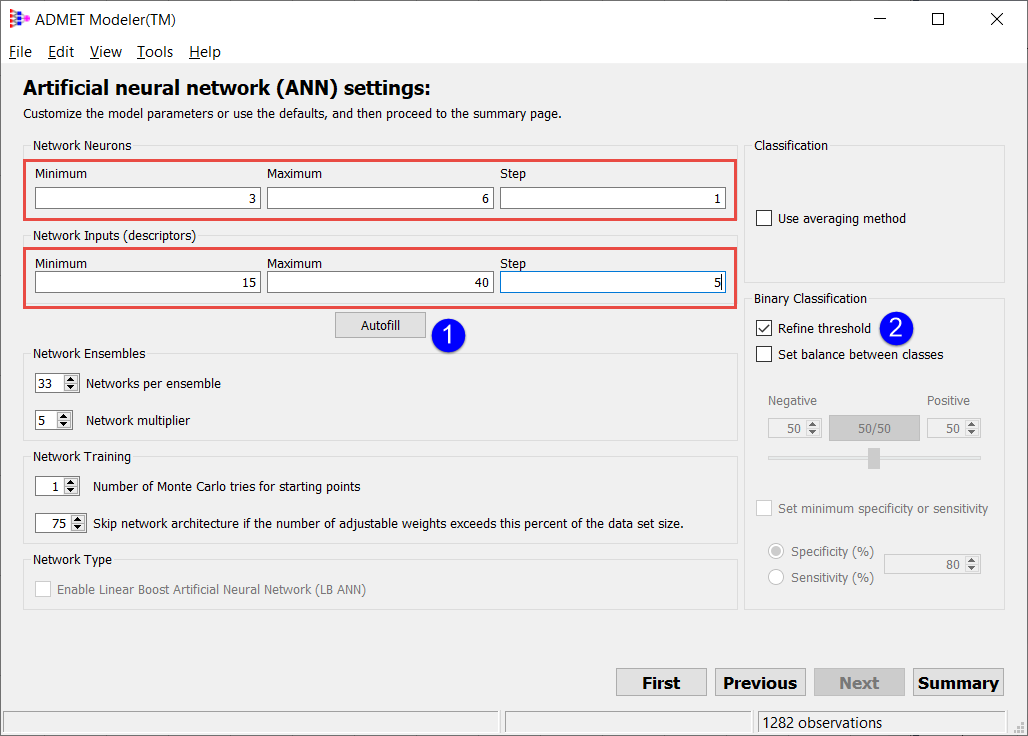The width and height of the screenshot is (1028, 736).
Task: Enable Linear Boost ANN checkbox
Action: click(43, 589)
